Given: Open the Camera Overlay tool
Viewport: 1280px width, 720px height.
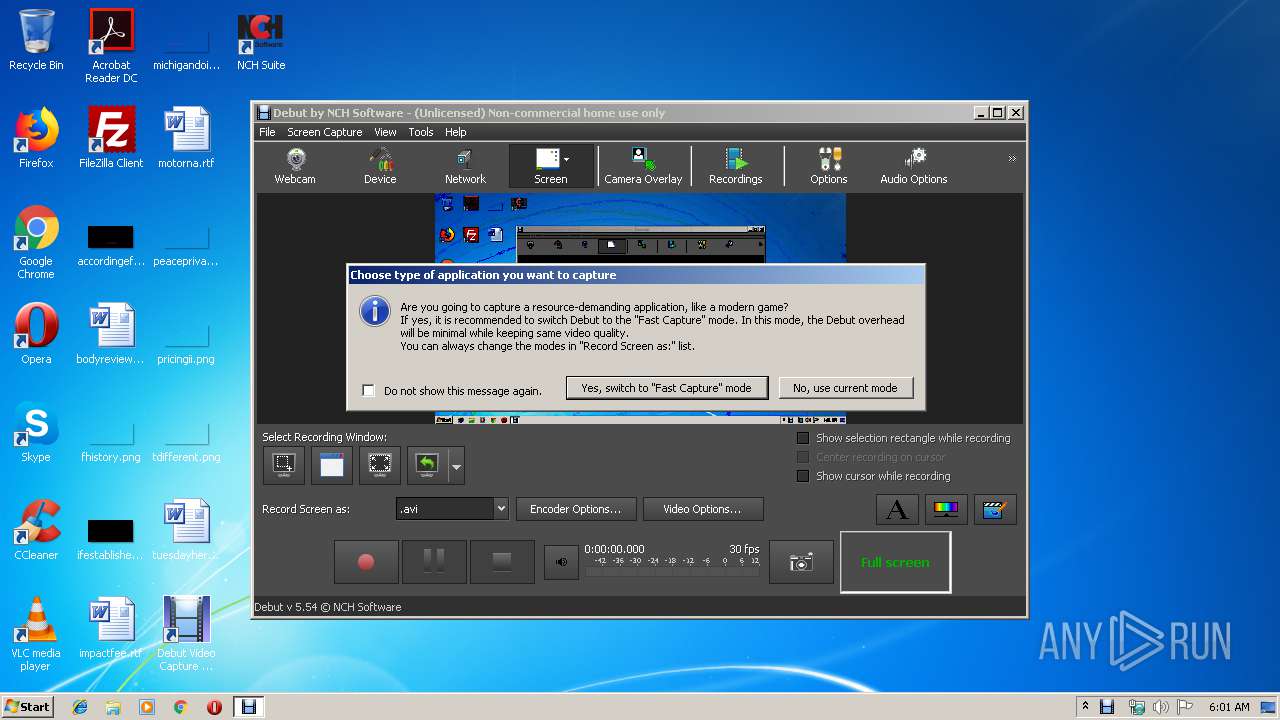Looking at the screenshot, I should (643, 166).
